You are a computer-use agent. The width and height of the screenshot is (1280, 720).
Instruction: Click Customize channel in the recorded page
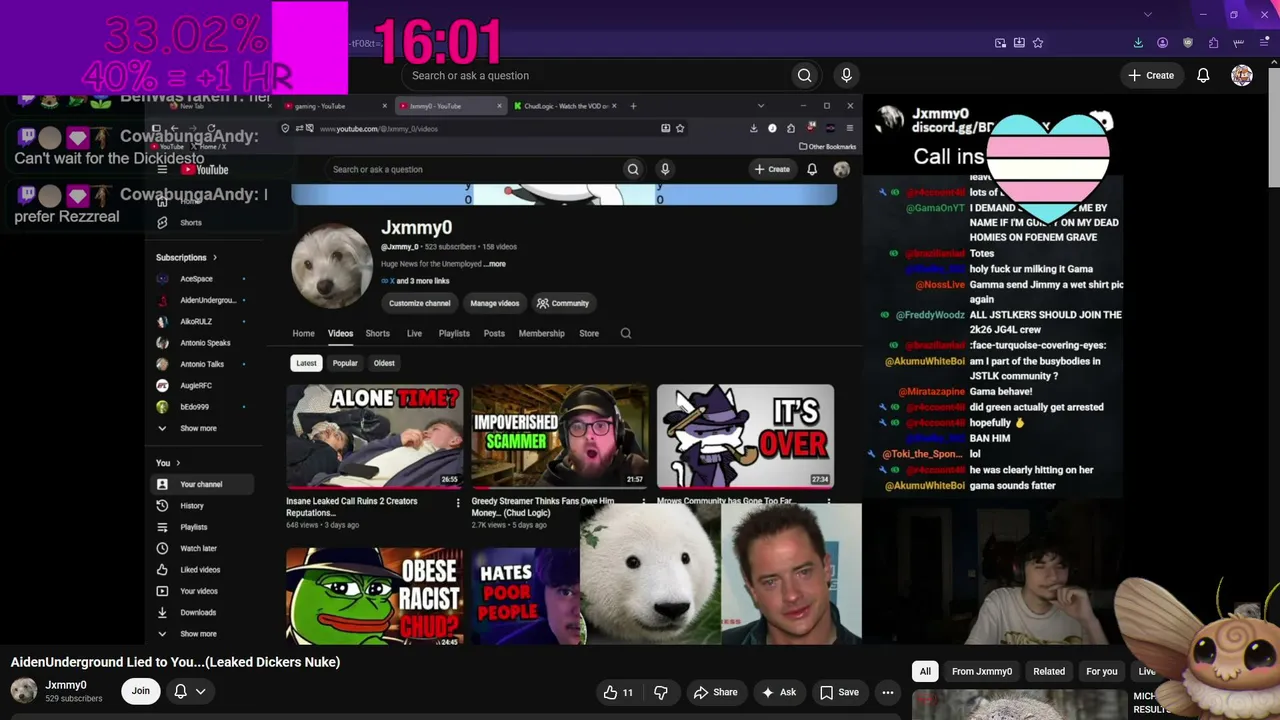pos(420,304)
